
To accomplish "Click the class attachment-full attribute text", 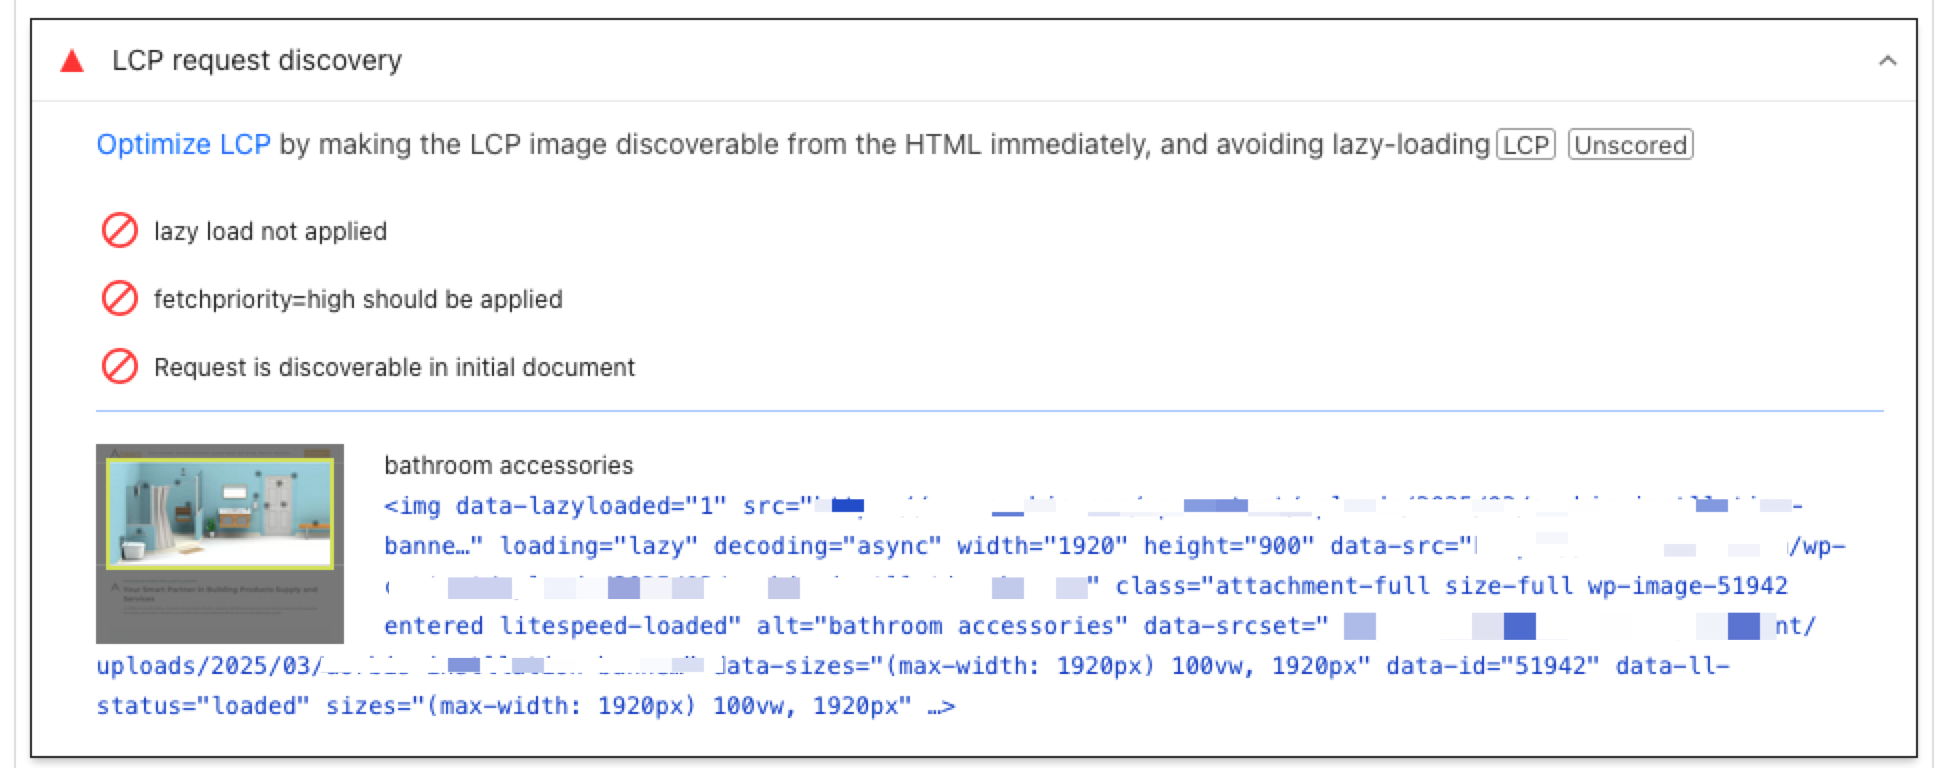I will point(1451,586).
